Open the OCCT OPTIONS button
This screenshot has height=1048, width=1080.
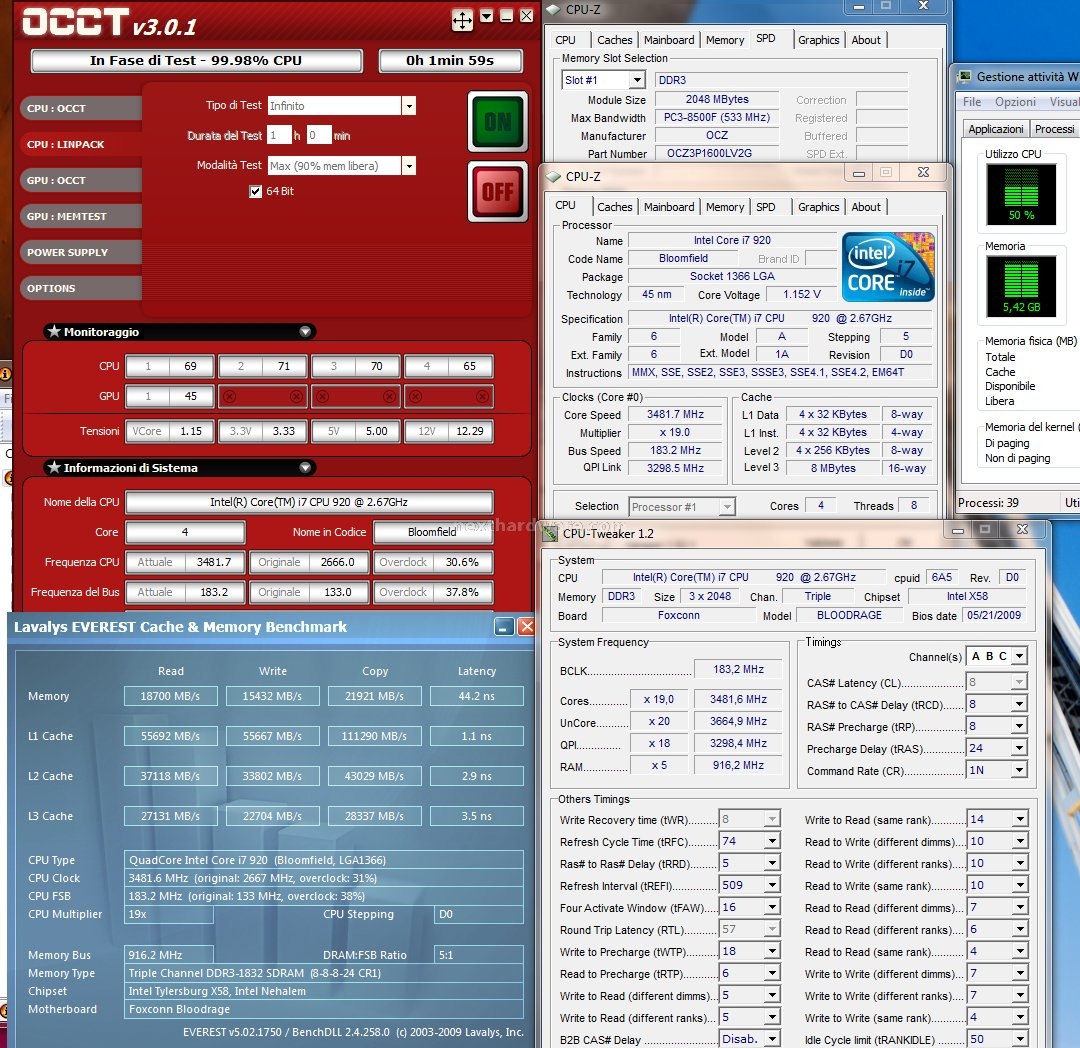81,288
